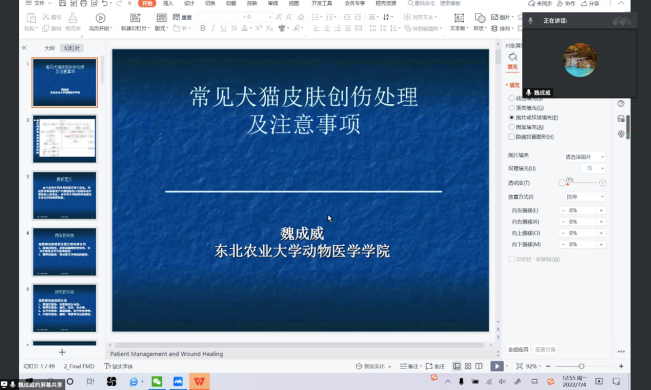Expand the texture fill dropdown
Screen dimensions: 651x390
tap(602, 168)
